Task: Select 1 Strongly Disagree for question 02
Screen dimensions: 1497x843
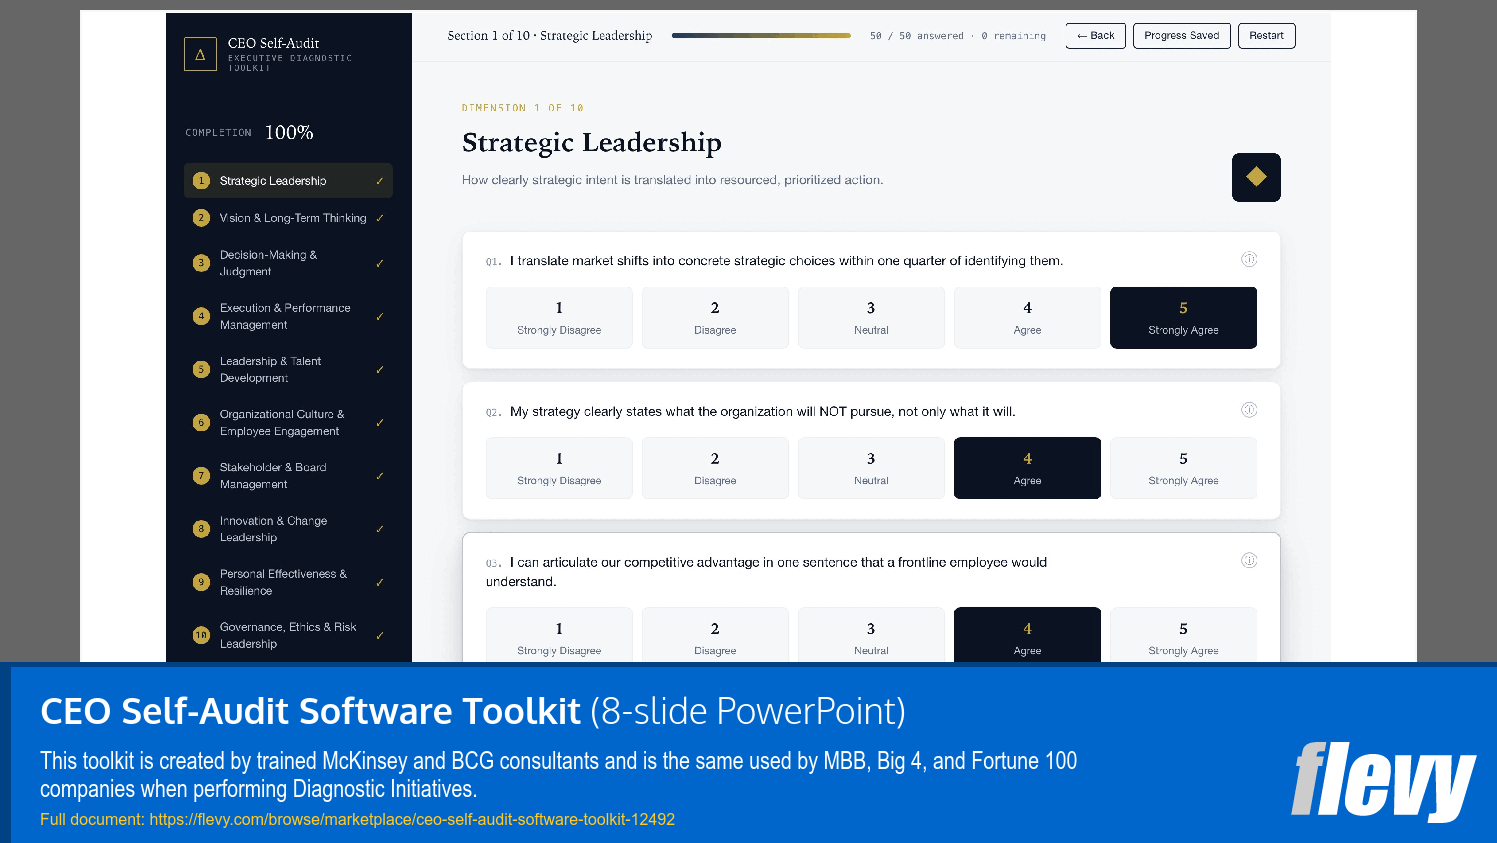Action: coord(559,468)
